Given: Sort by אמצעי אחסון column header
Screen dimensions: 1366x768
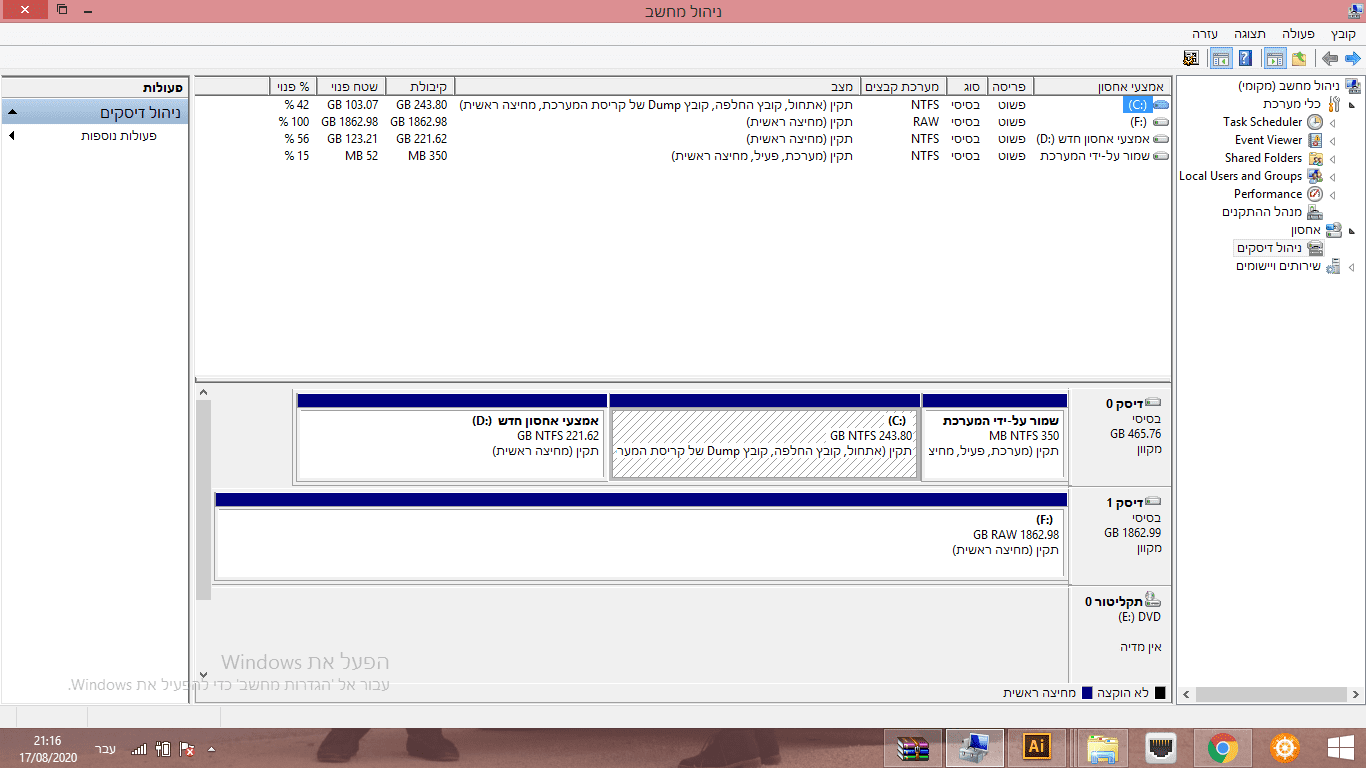Looking at the screenshot, I should [1101, 86].
